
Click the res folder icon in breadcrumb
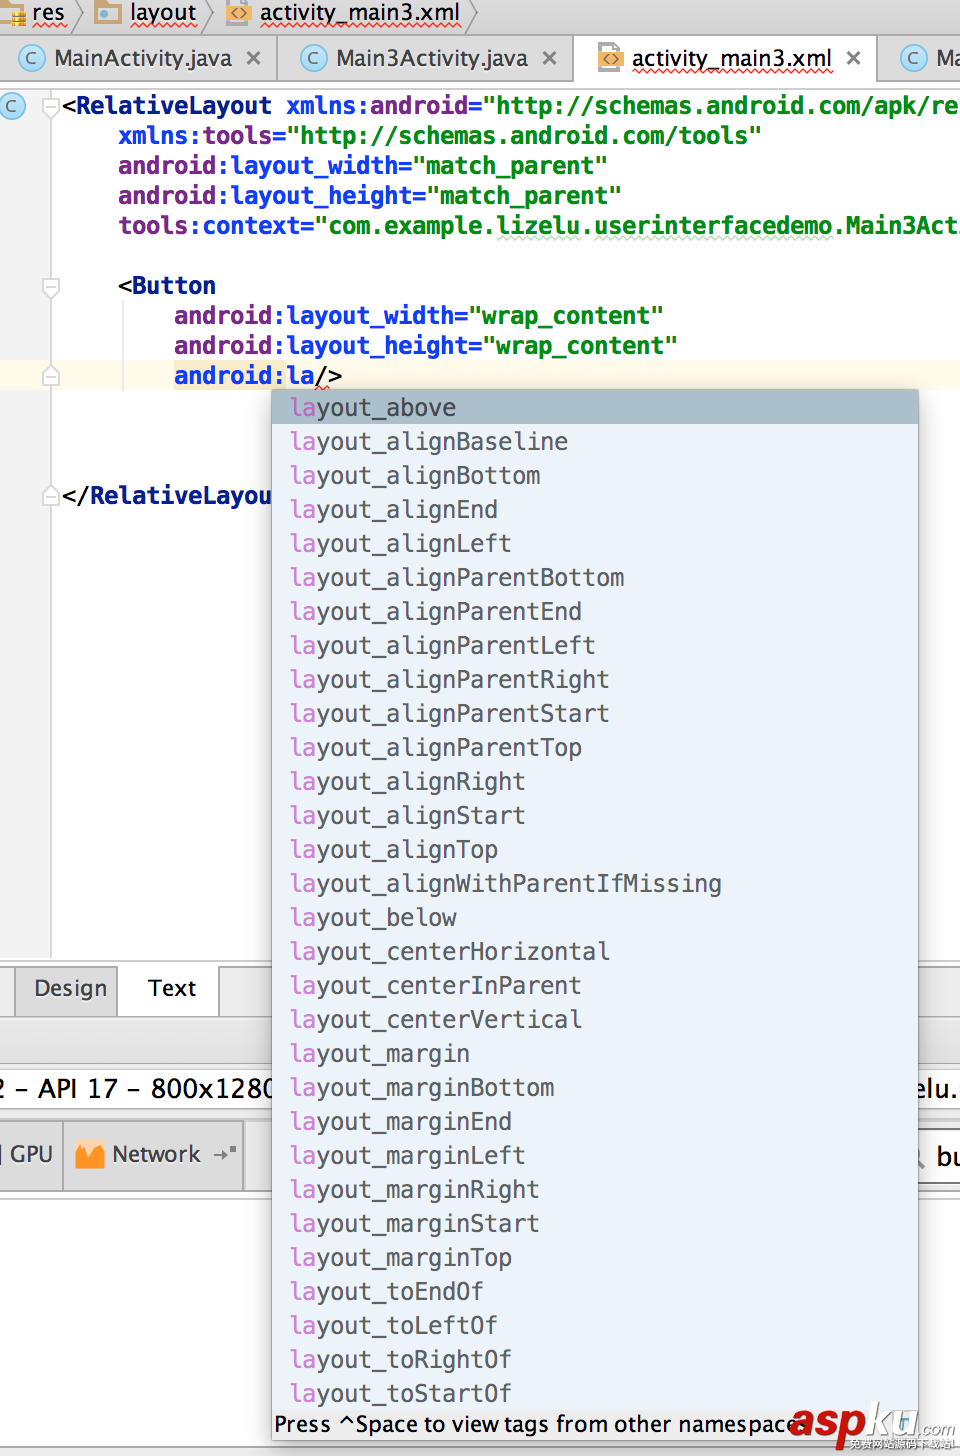[14, 14]
